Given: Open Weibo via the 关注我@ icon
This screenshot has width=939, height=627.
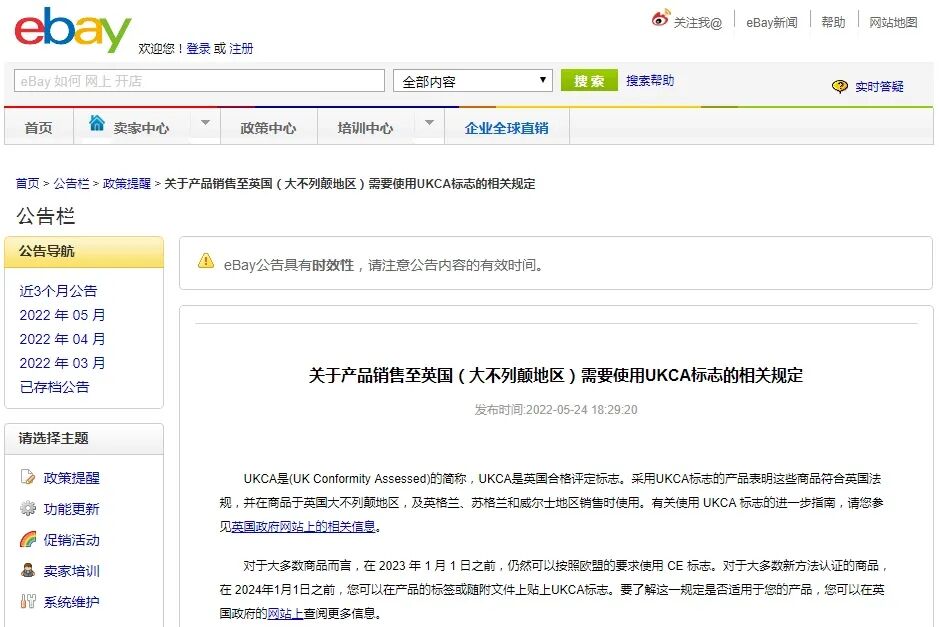Looking at the screenshot, I should (659, 17).
